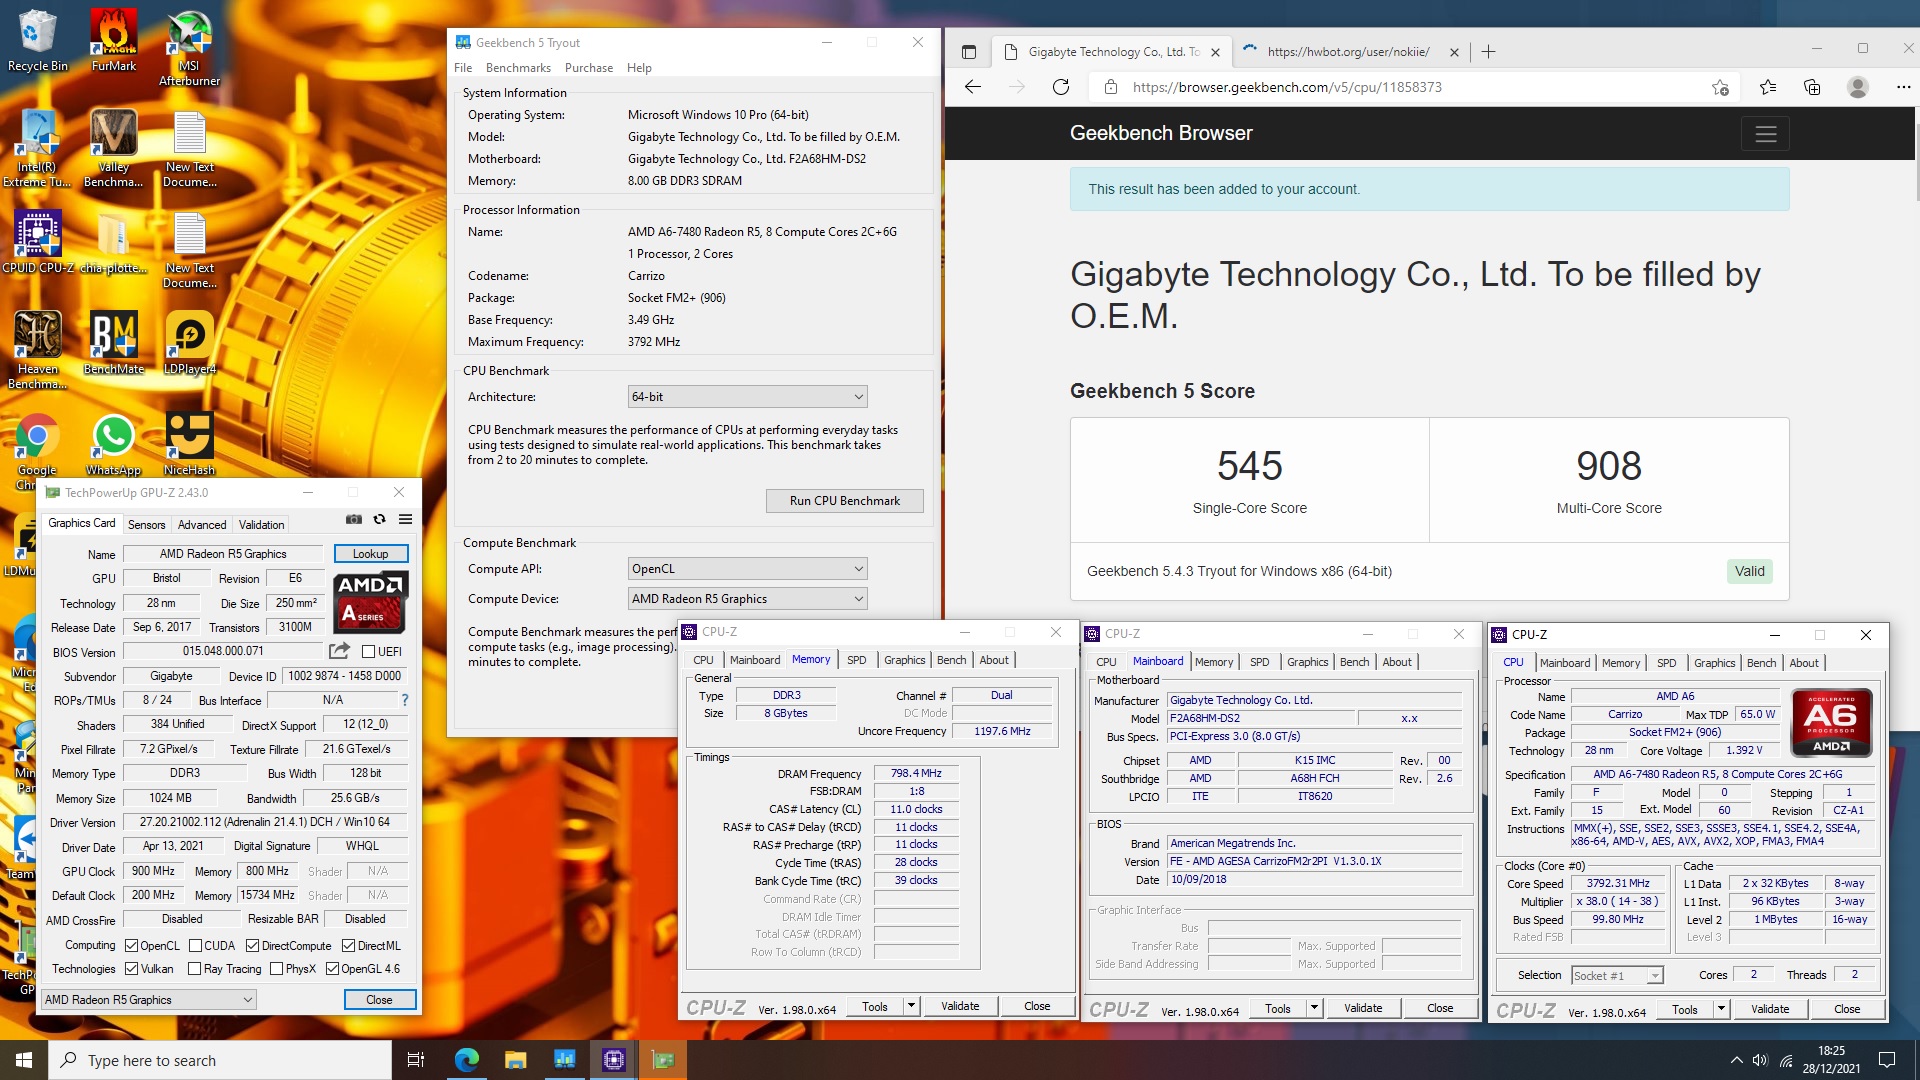Launch BenchMate desktop shortcut
Viewport: 1920px width, 1080px height.
[x=113, y=343]
